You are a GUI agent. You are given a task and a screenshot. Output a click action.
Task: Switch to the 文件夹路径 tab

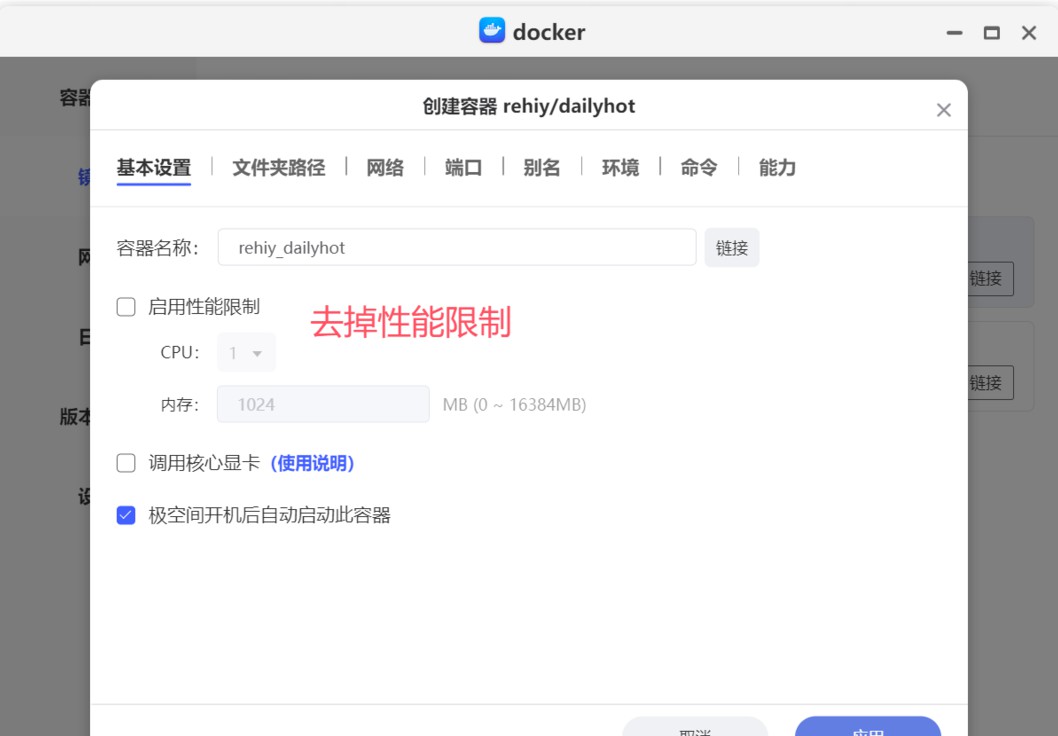click(x=279, y=167)
